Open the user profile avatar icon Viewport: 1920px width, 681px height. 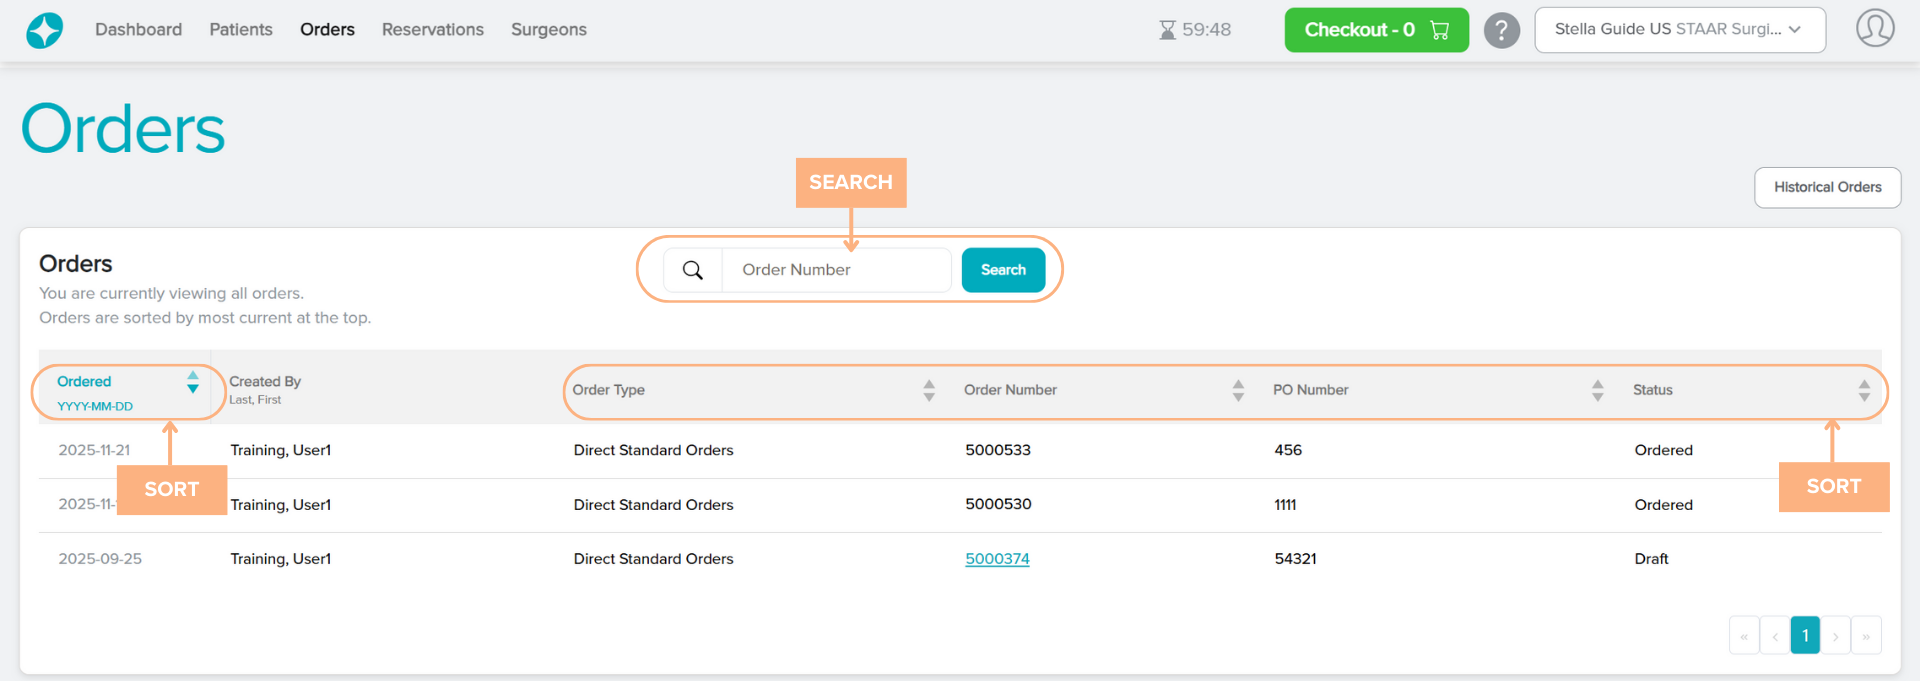pyautogui.click(x=1875, y=29)
